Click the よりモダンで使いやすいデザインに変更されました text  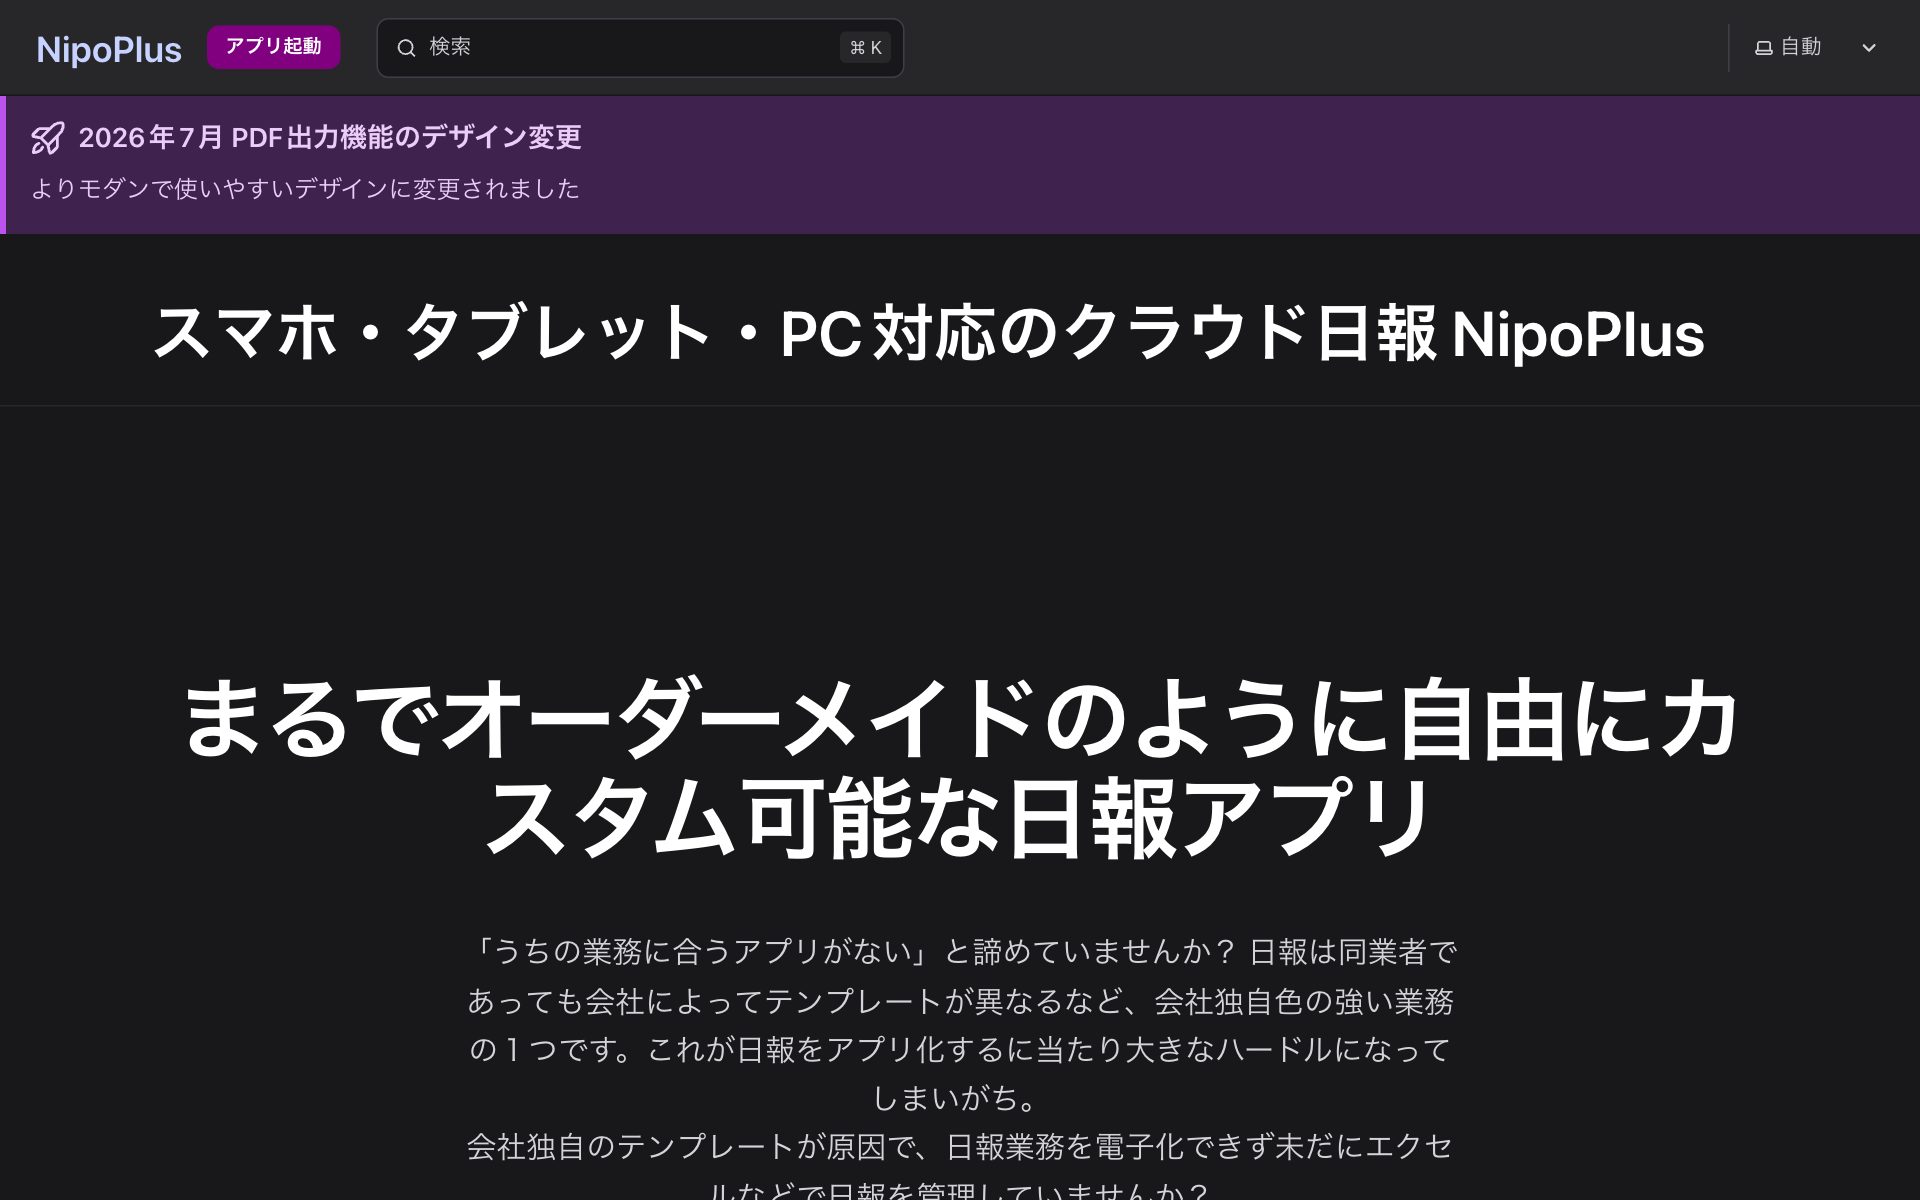[305, 189]
